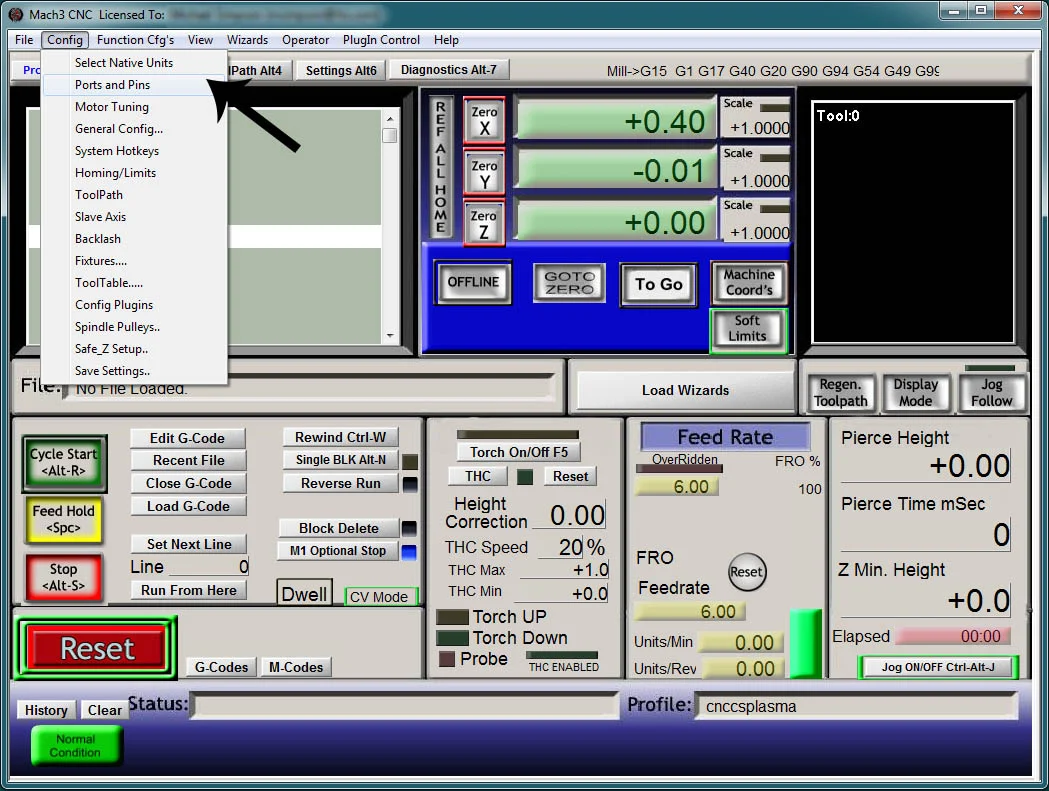The width and height of the screenshot is (1049, 791).
Task: Click the large red Reset button
Action: [97, 648]
